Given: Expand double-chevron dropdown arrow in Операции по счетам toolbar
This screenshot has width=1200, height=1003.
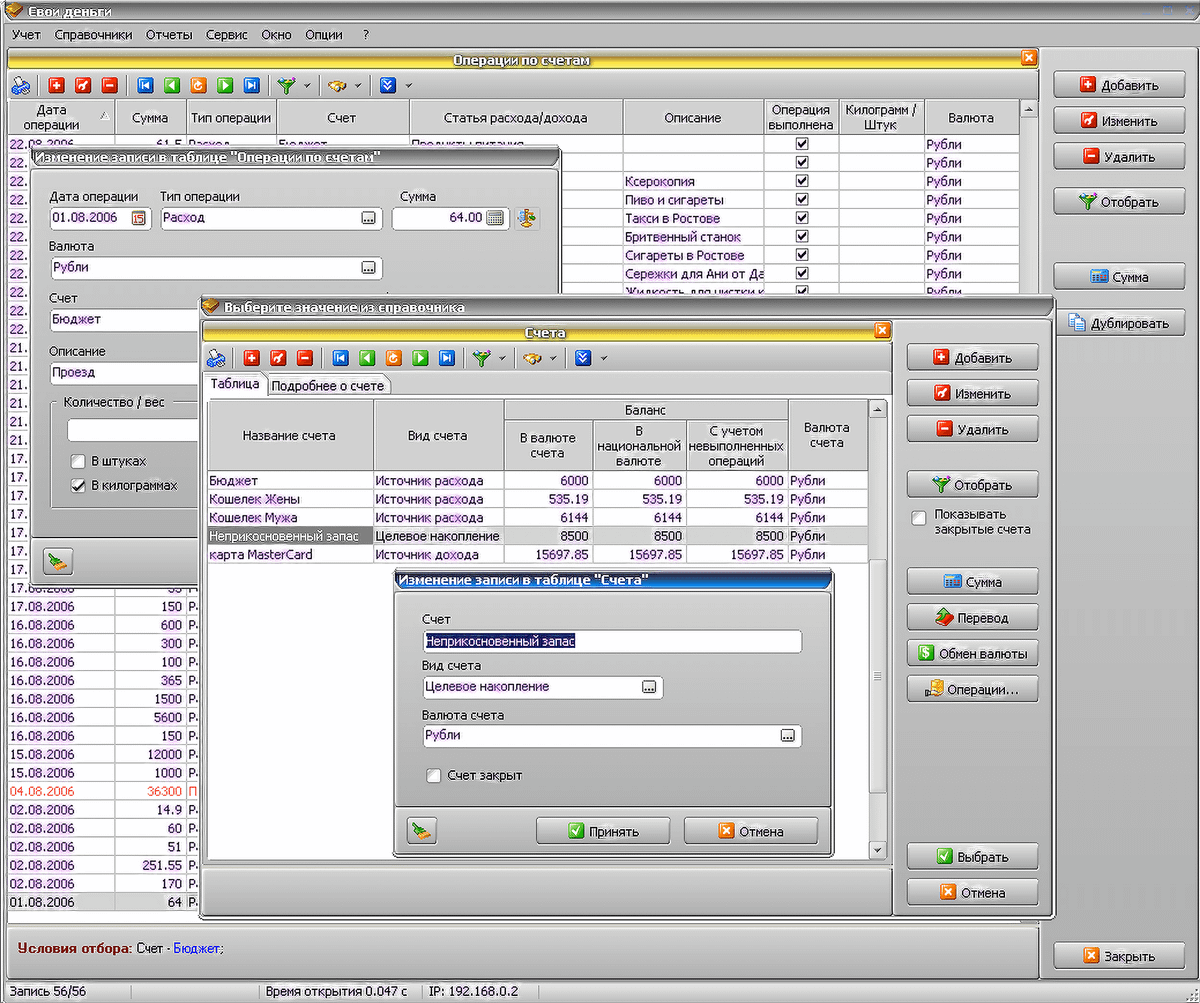Looking at the screenshot, I should (409, 86).
